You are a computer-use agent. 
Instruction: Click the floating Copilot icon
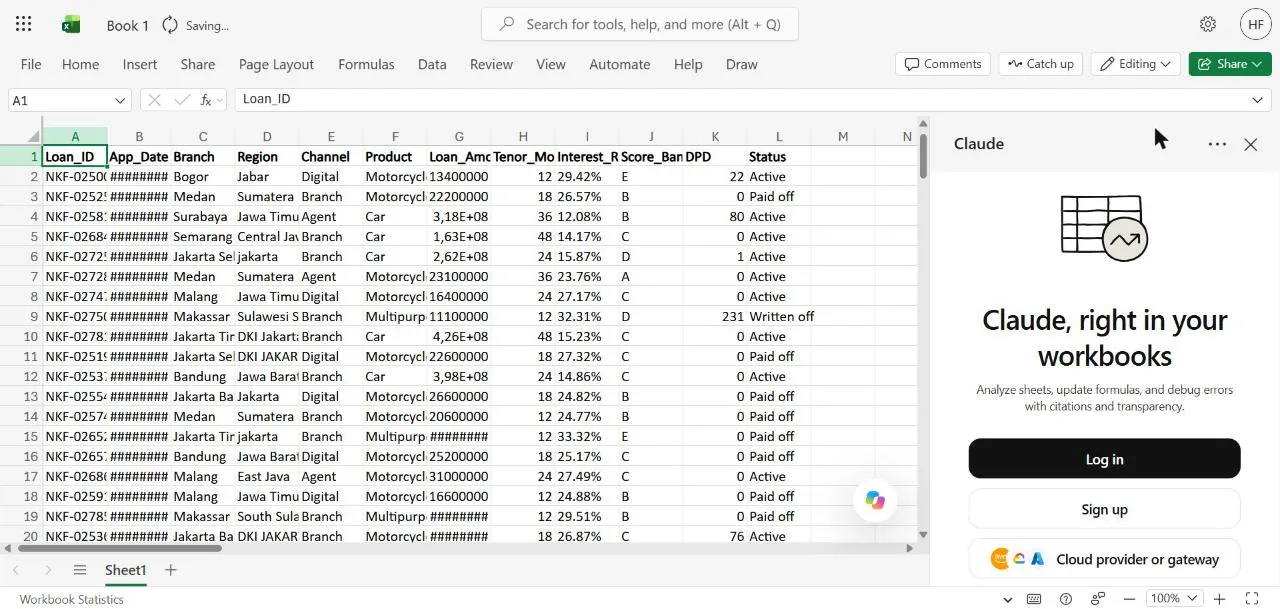coord(876,500)
